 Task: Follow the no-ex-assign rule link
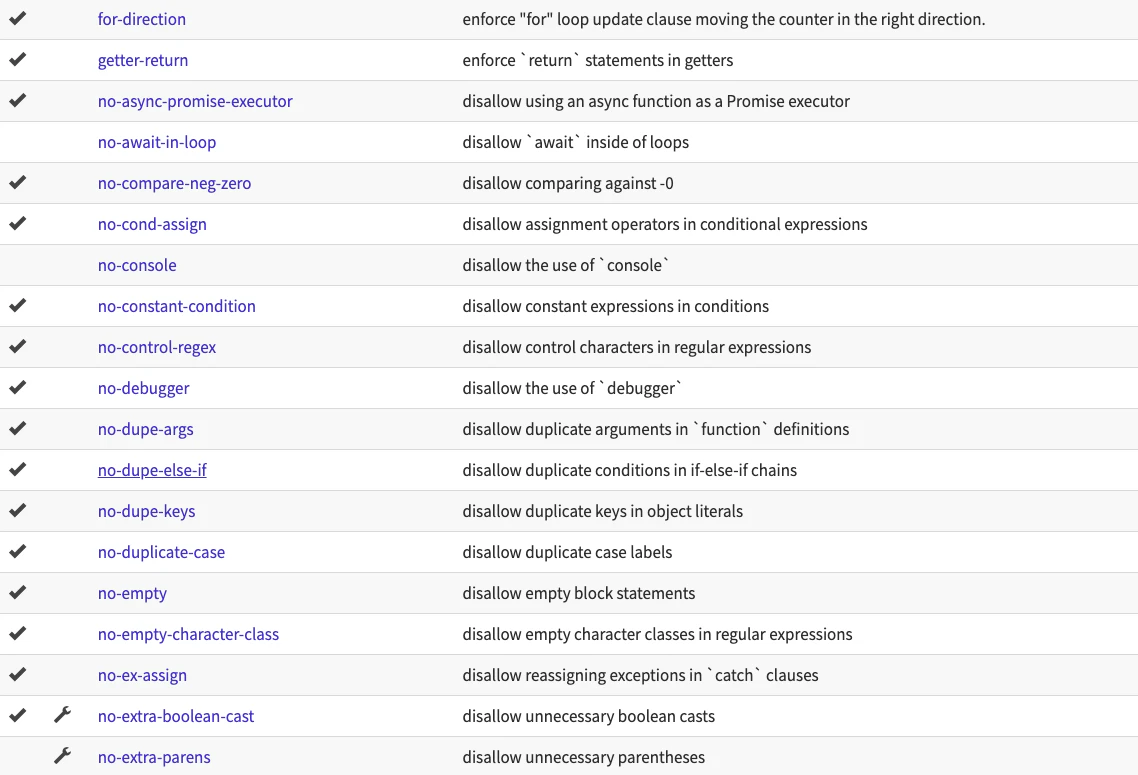(x=142, y=675)
